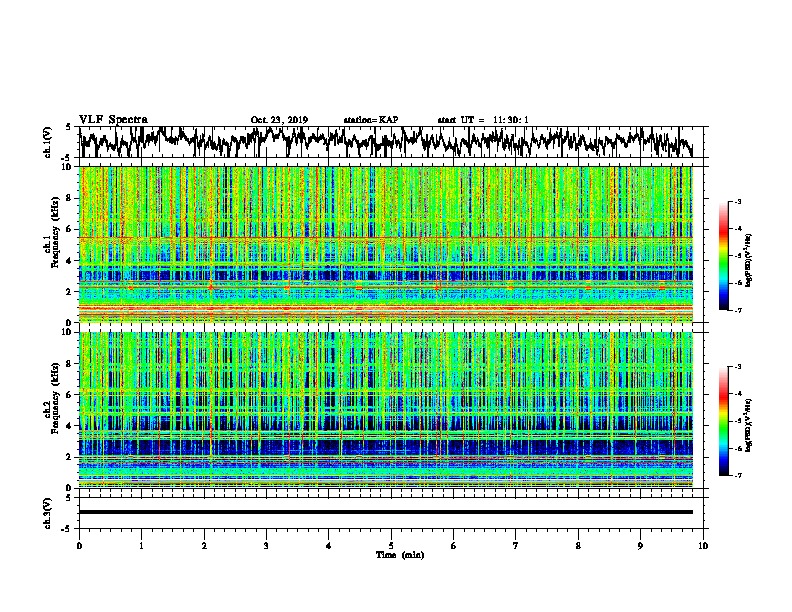The image size is (792, 612).
Task: Click the log(PSD) label of lower colorbar
Action: tap(748, 426)
